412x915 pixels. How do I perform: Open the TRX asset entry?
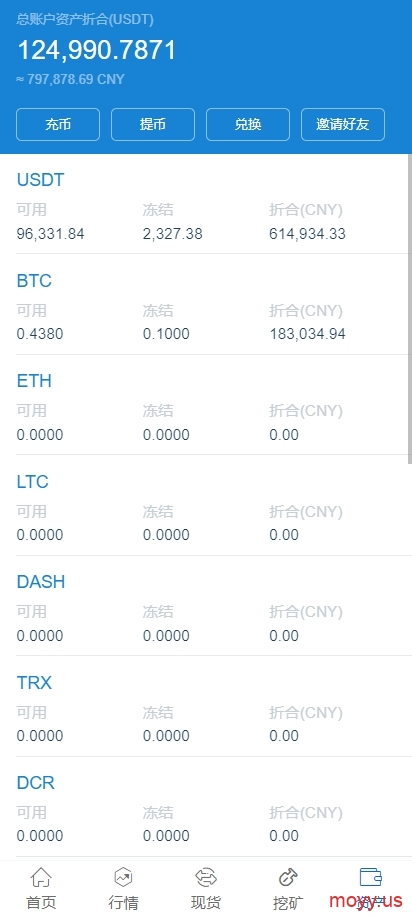point(206,706)
